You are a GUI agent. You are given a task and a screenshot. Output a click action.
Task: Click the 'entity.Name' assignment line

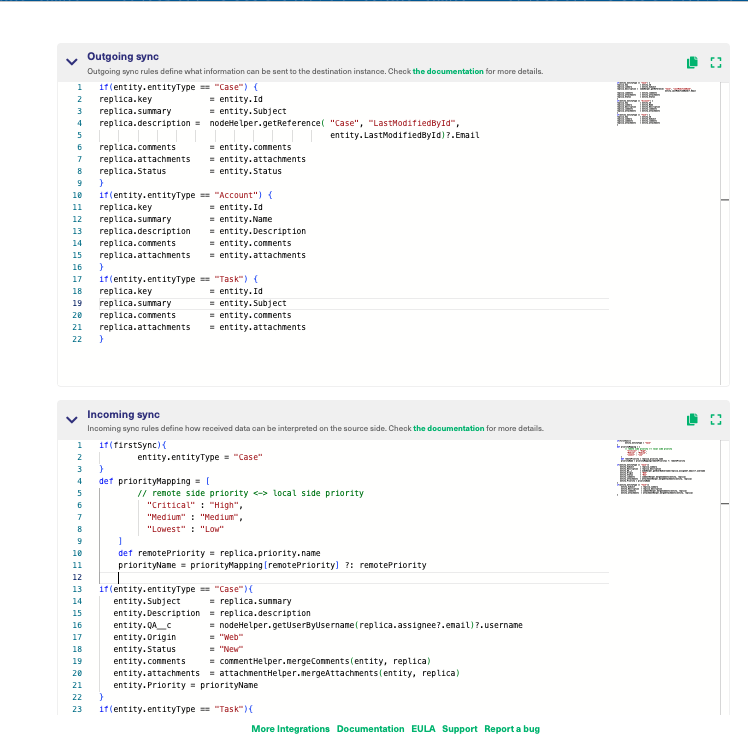pyautogui.click(x=186, y=219)
